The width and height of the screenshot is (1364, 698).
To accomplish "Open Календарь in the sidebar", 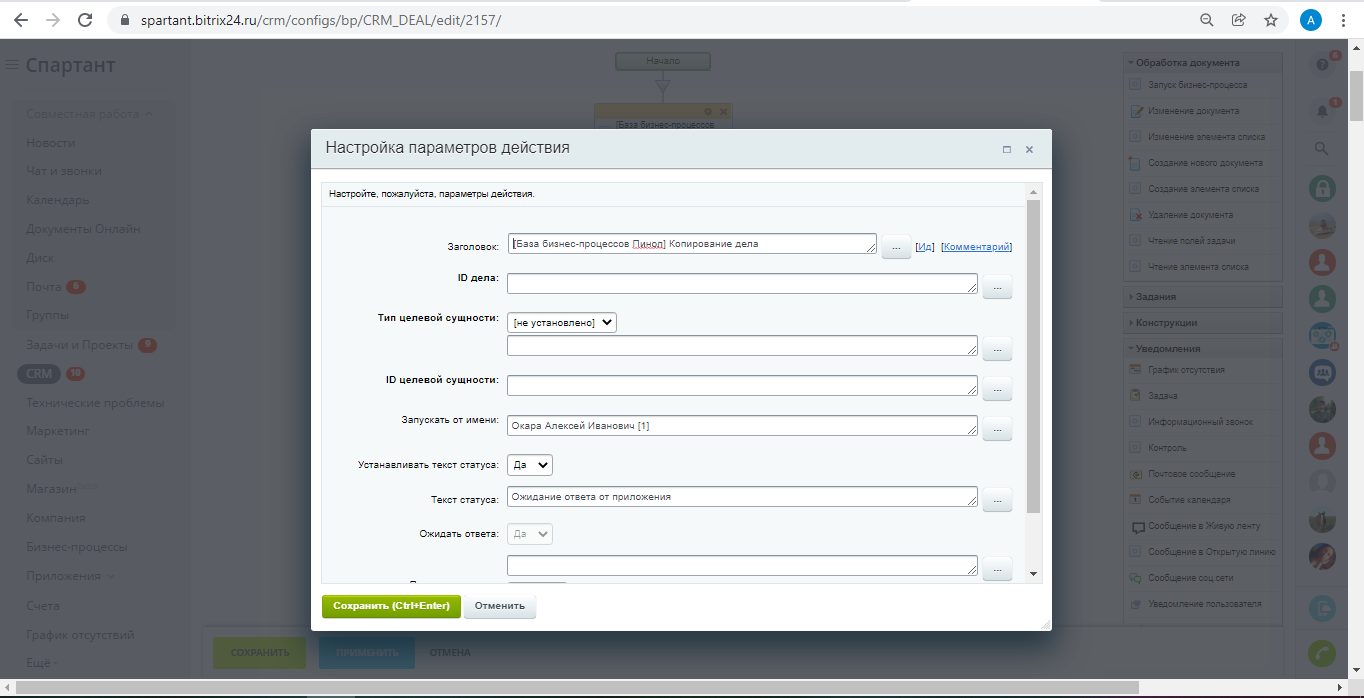I will click(58, 200).
